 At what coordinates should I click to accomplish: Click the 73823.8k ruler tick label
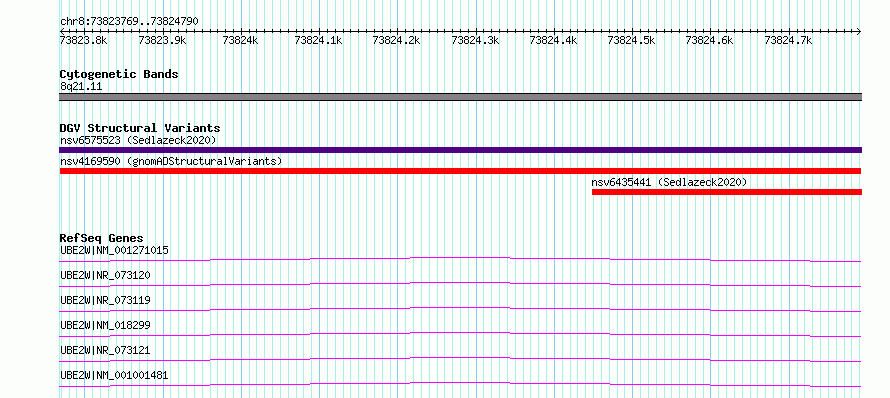pos(83,40)
